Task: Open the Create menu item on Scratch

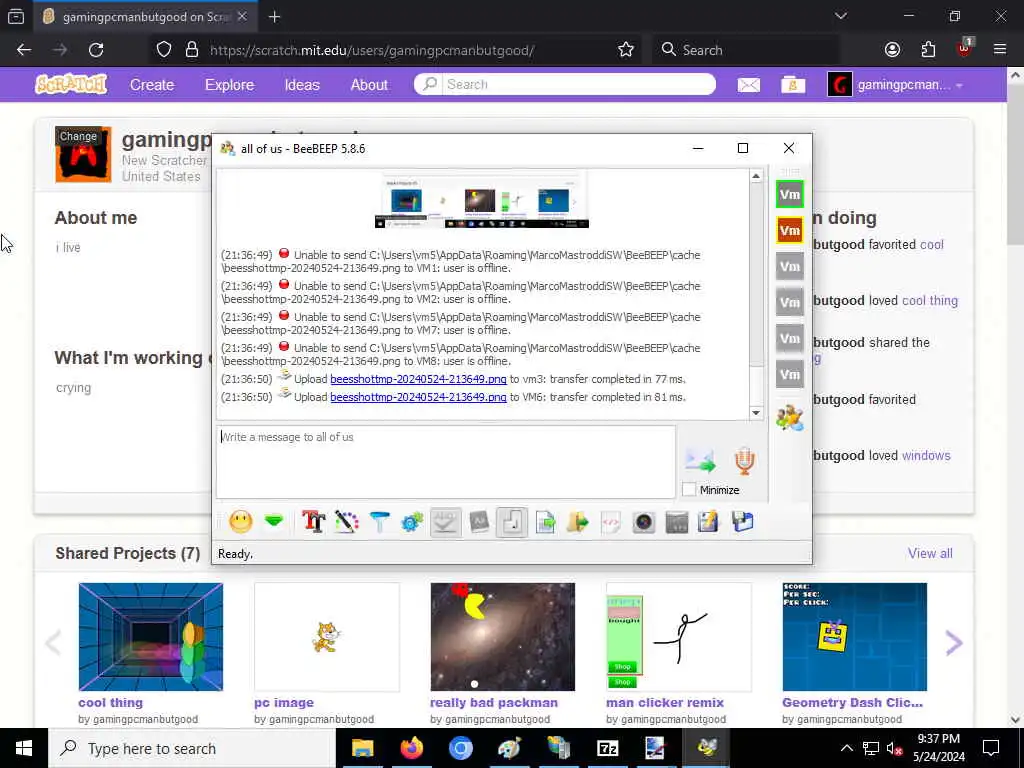Action: pos(152,85)
